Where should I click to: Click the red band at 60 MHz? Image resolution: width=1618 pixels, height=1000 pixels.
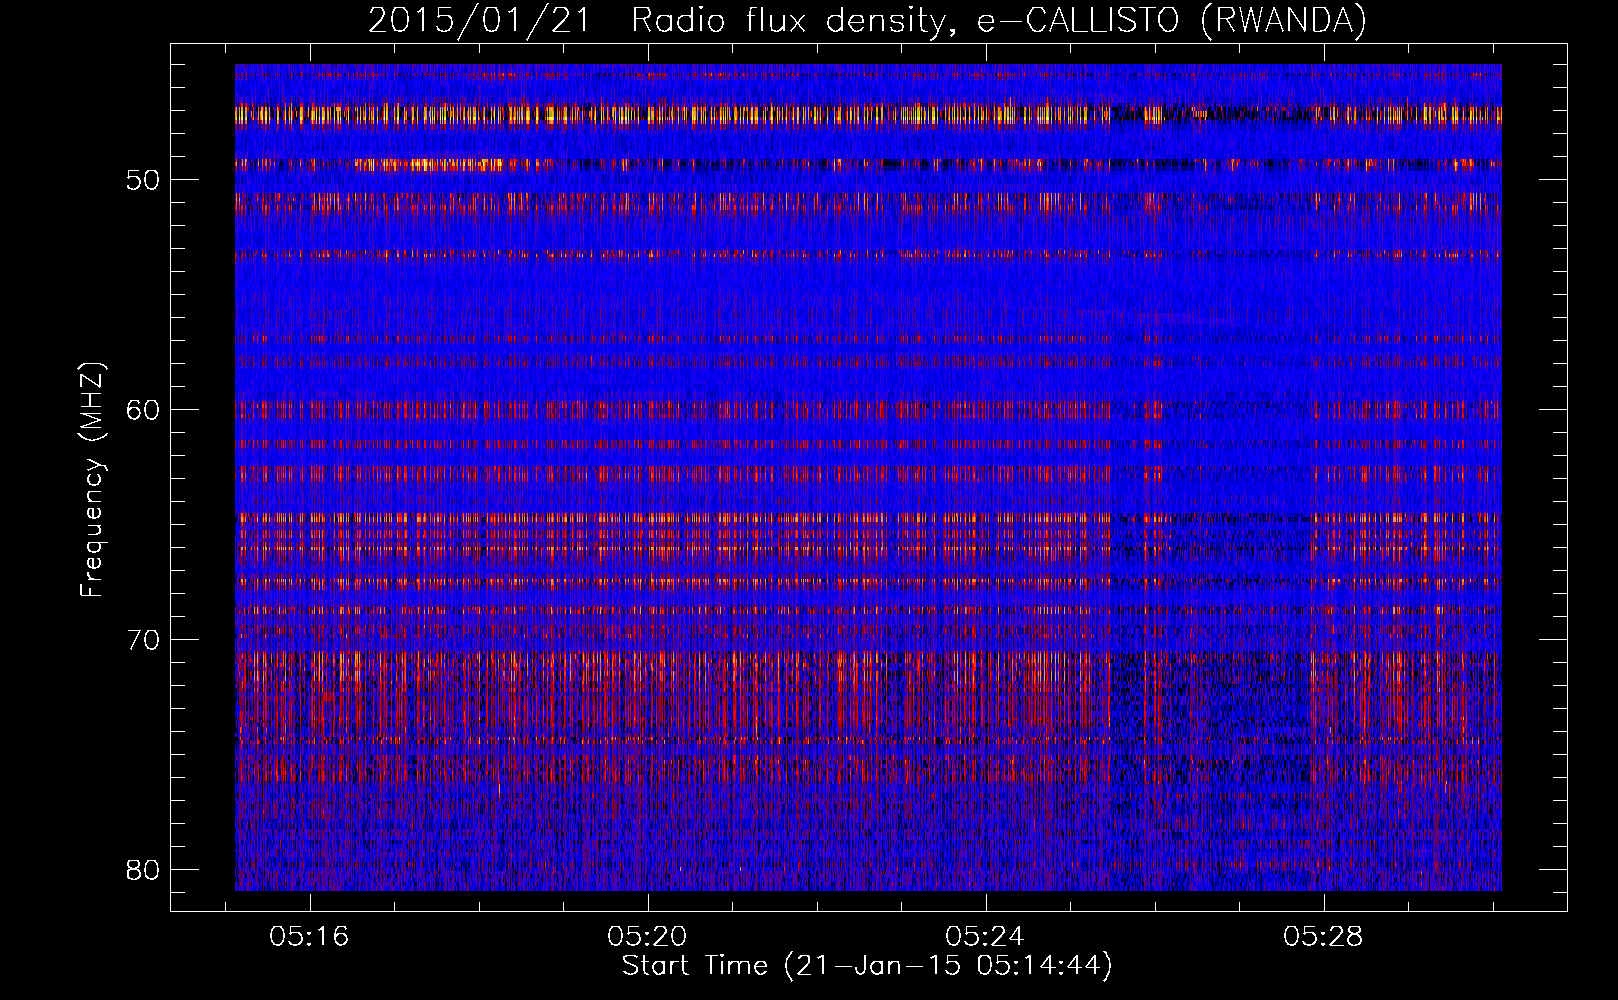click(700, 410)
